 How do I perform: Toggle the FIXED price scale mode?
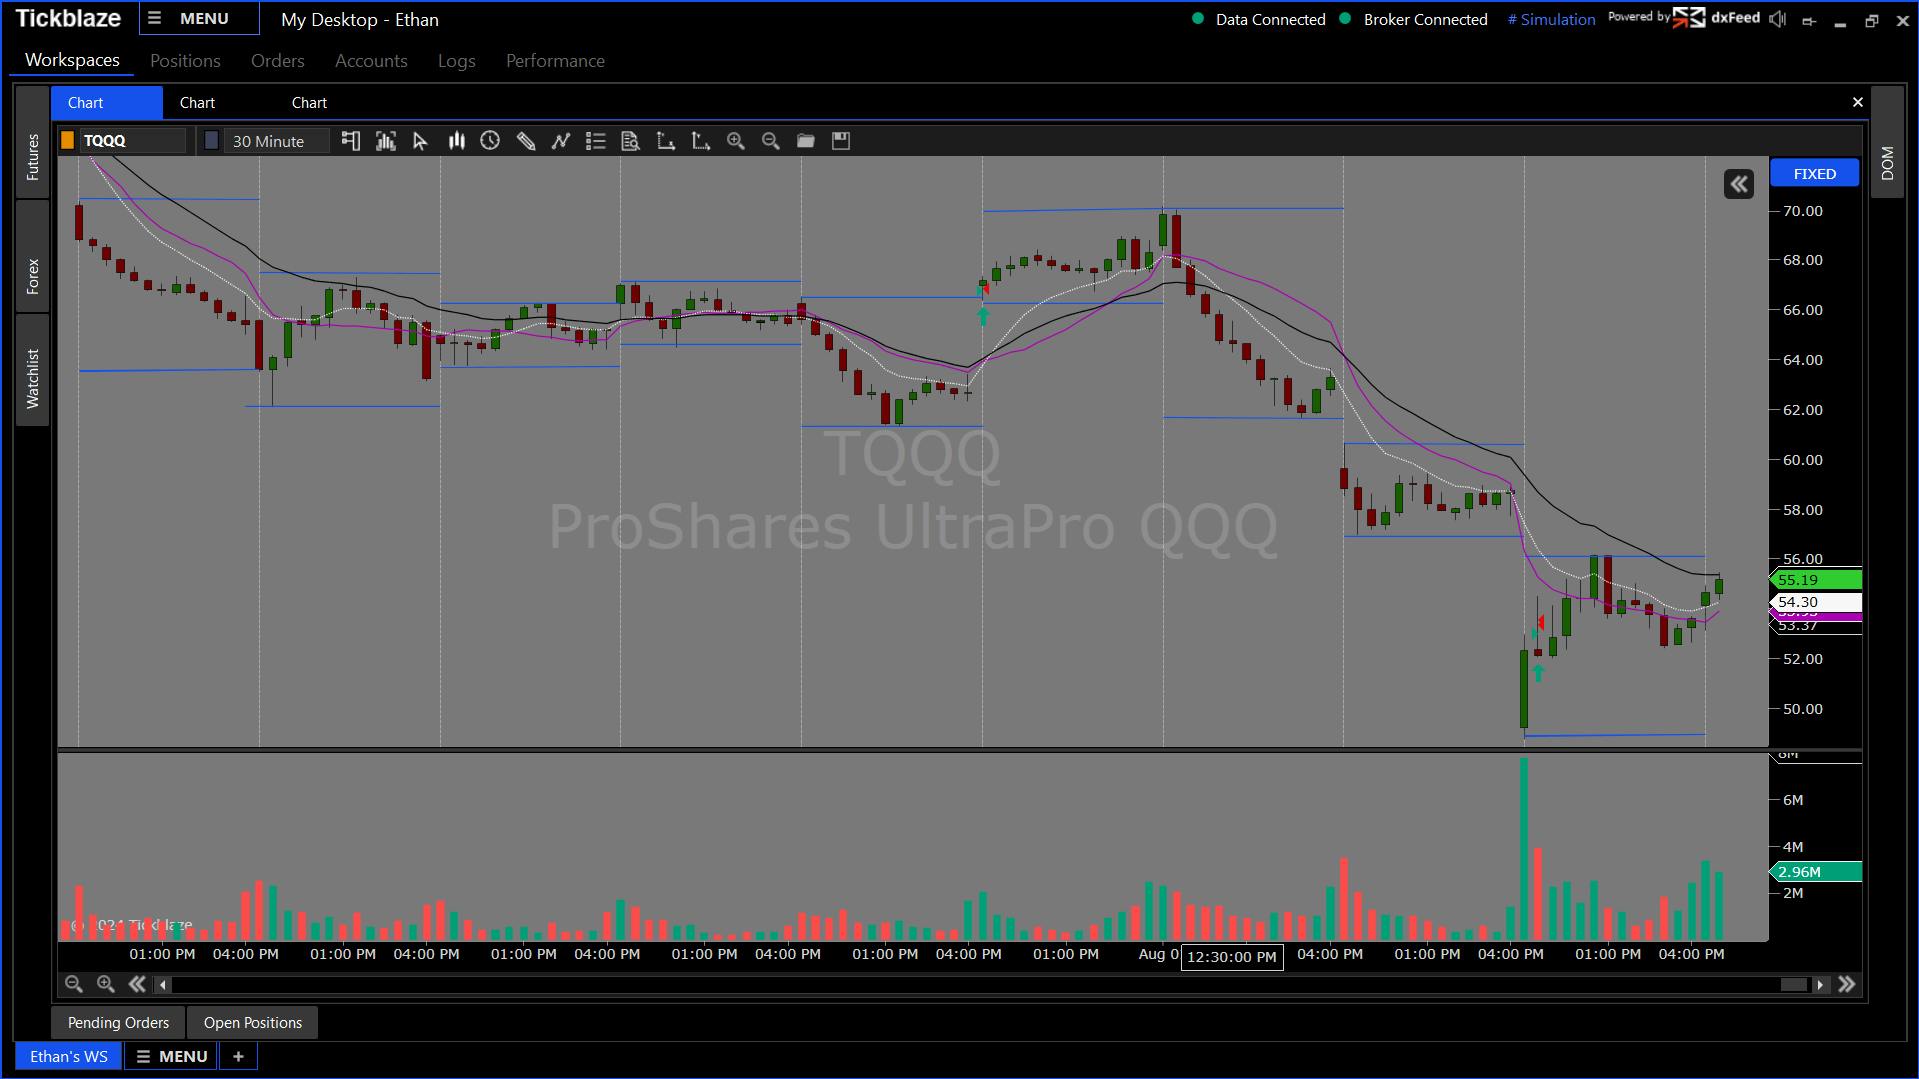(x=1813, y=172)
